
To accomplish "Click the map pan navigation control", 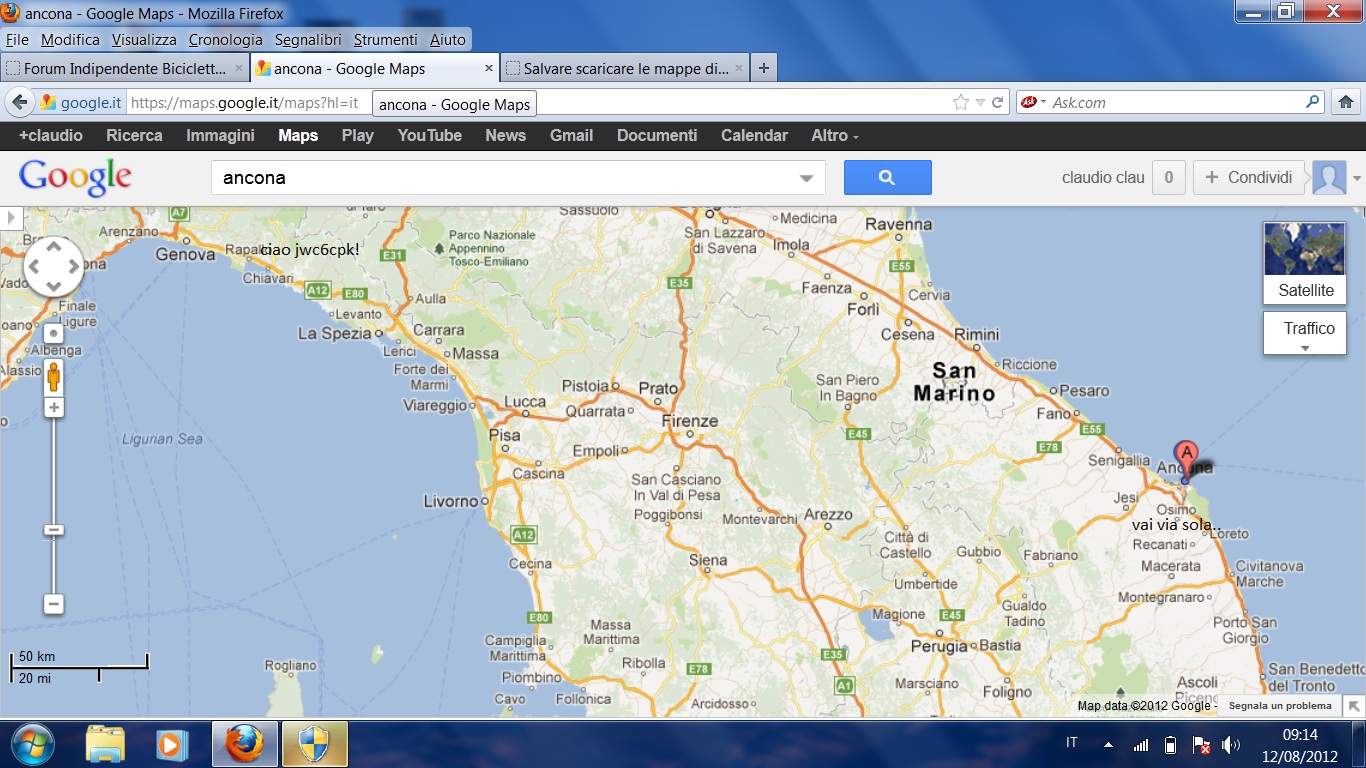I will point(54,267).
